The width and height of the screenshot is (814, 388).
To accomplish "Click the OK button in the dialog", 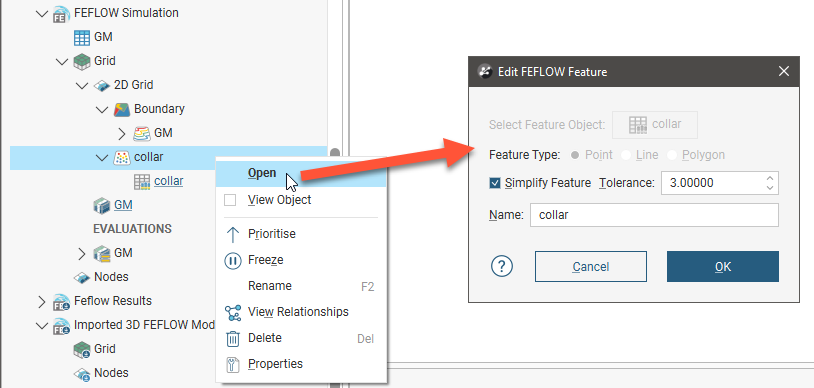I will tap(723, 266).
